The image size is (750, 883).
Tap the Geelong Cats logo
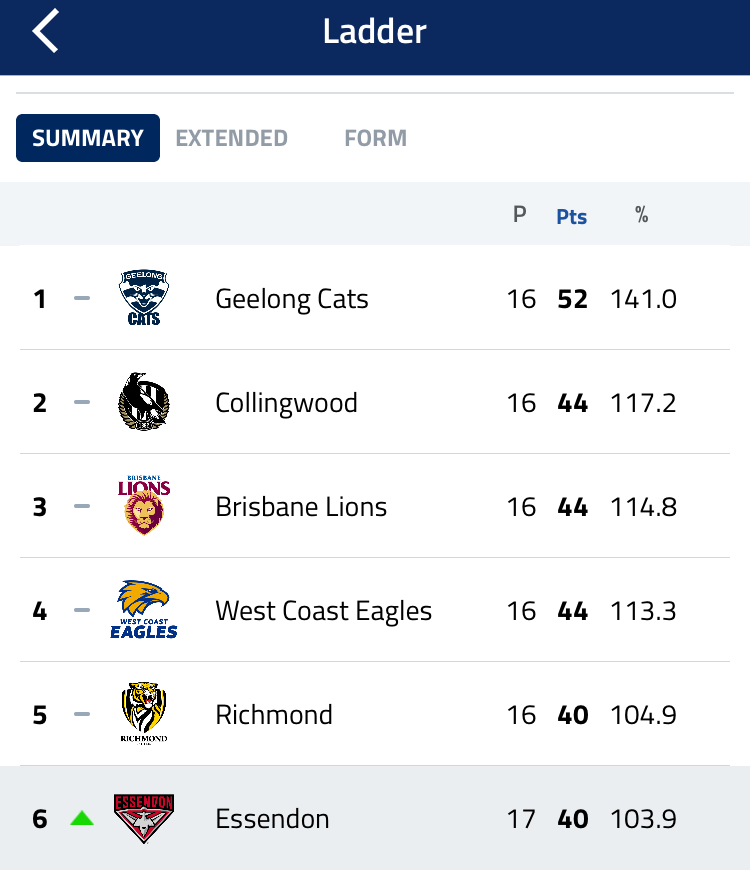pos(144,297)
